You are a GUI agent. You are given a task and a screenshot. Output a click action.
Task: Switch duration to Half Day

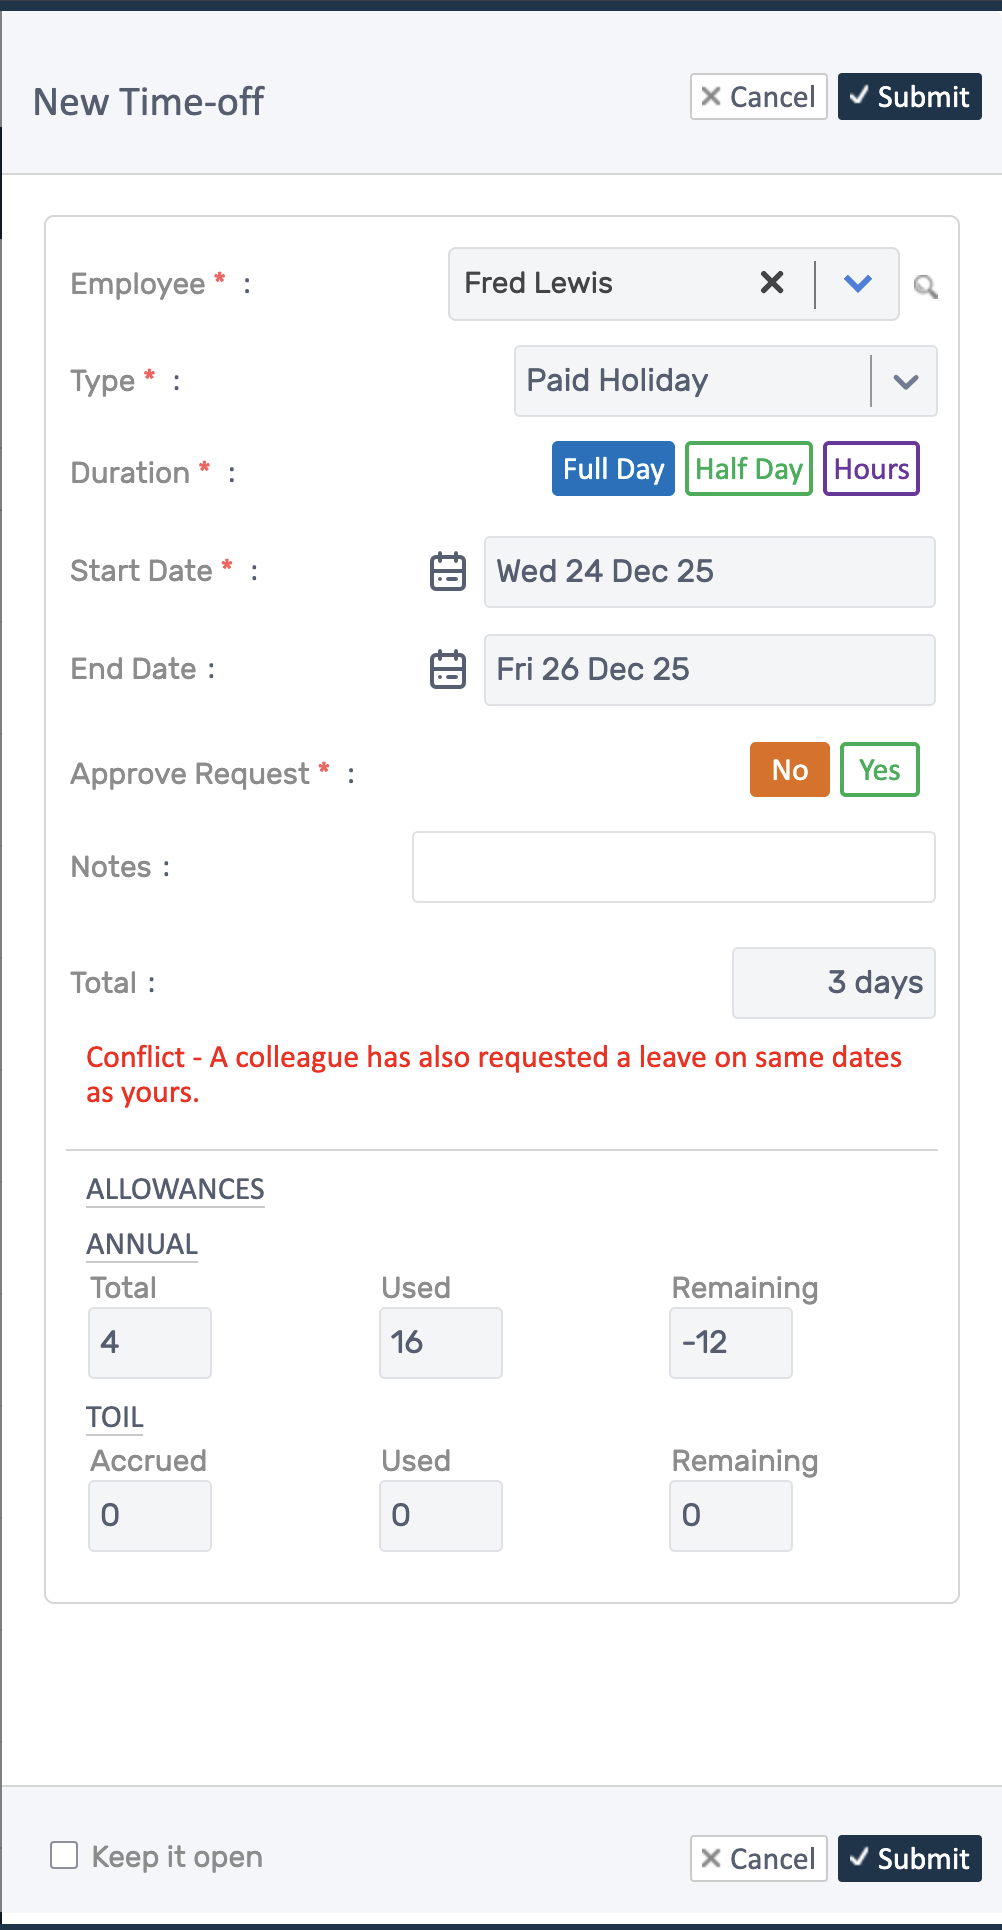coord(748,468)
